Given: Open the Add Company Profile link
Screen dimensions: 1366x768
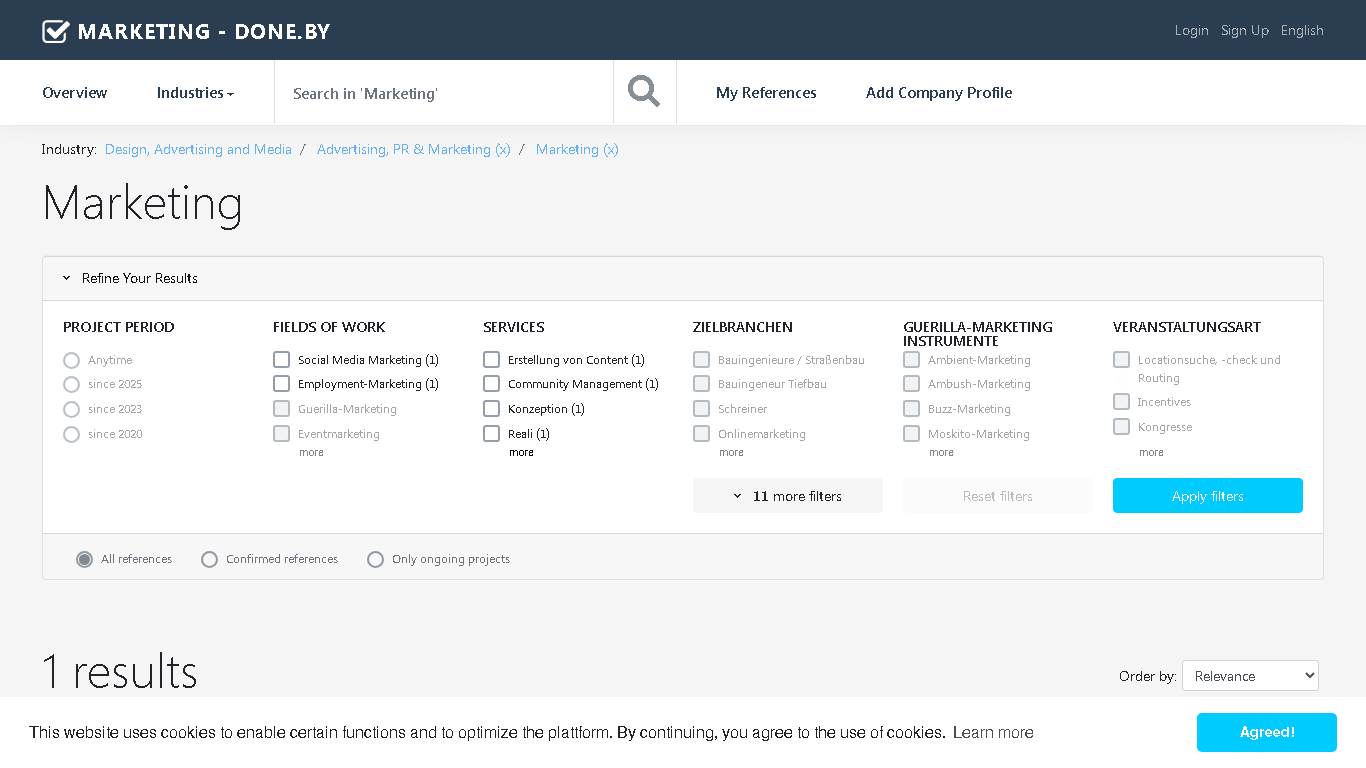Looking at the screenshot, I should [939, 93].
